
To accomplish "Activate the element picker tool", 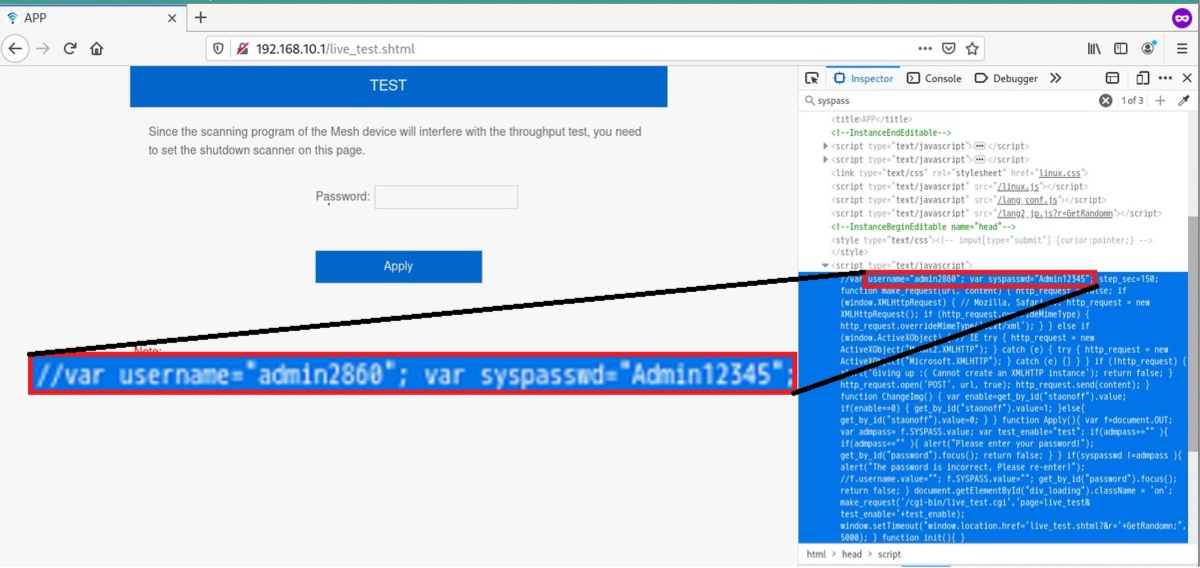I will point(812,78).
